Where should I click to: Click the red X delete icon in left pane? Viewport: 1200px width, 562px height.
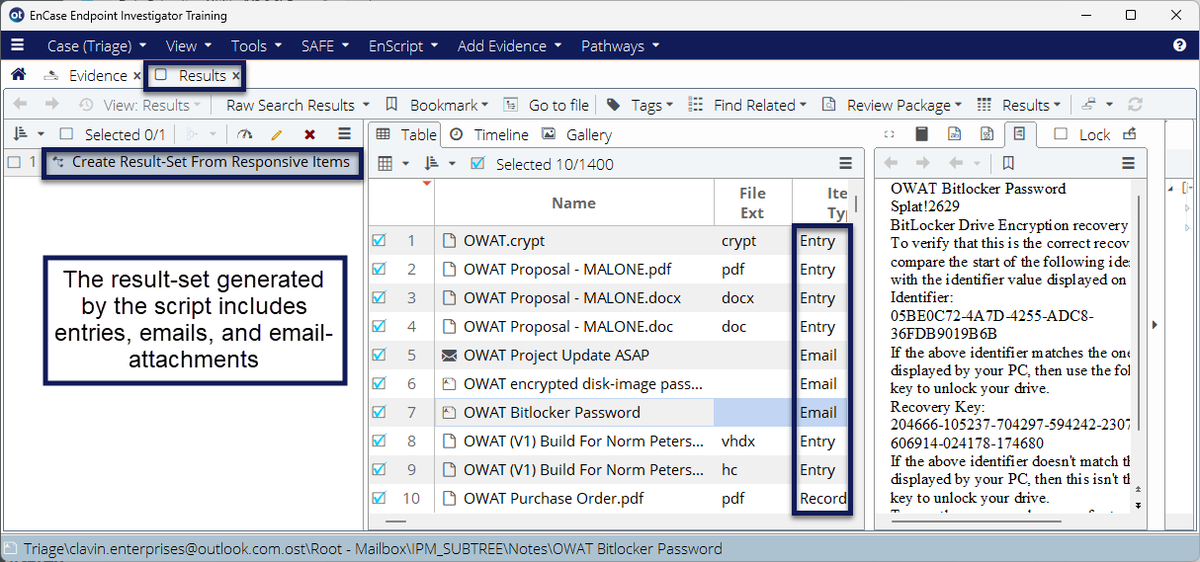[310, 134]
